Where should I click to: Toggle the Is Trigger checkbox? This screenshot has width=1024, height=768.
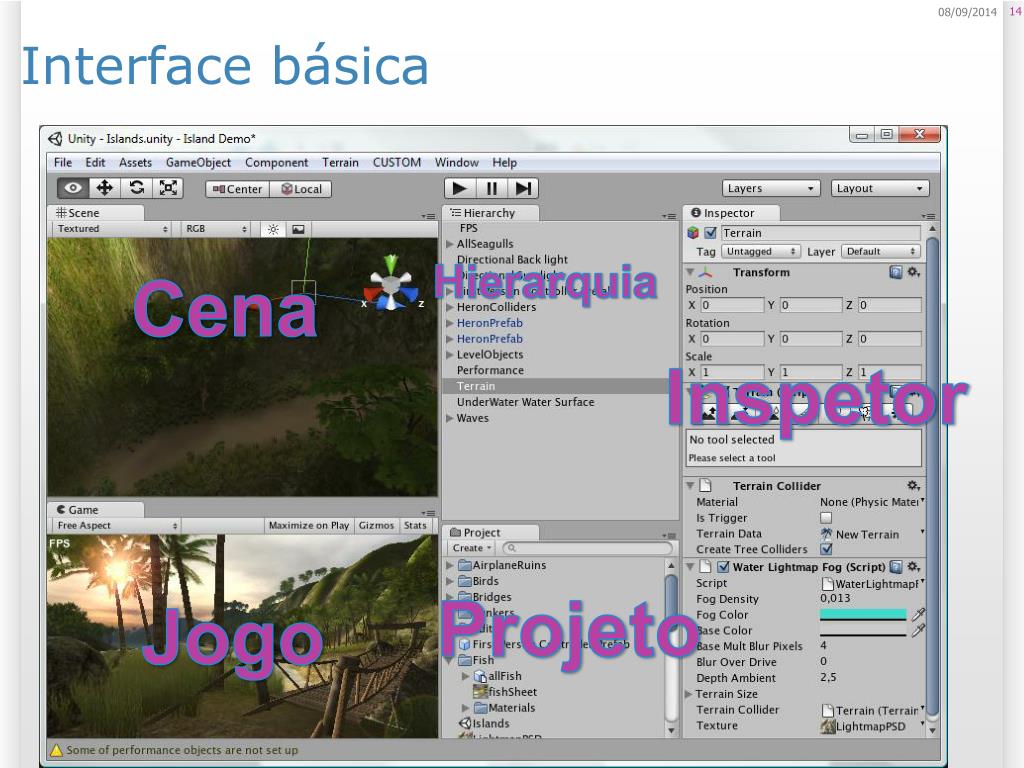point(826,518)
